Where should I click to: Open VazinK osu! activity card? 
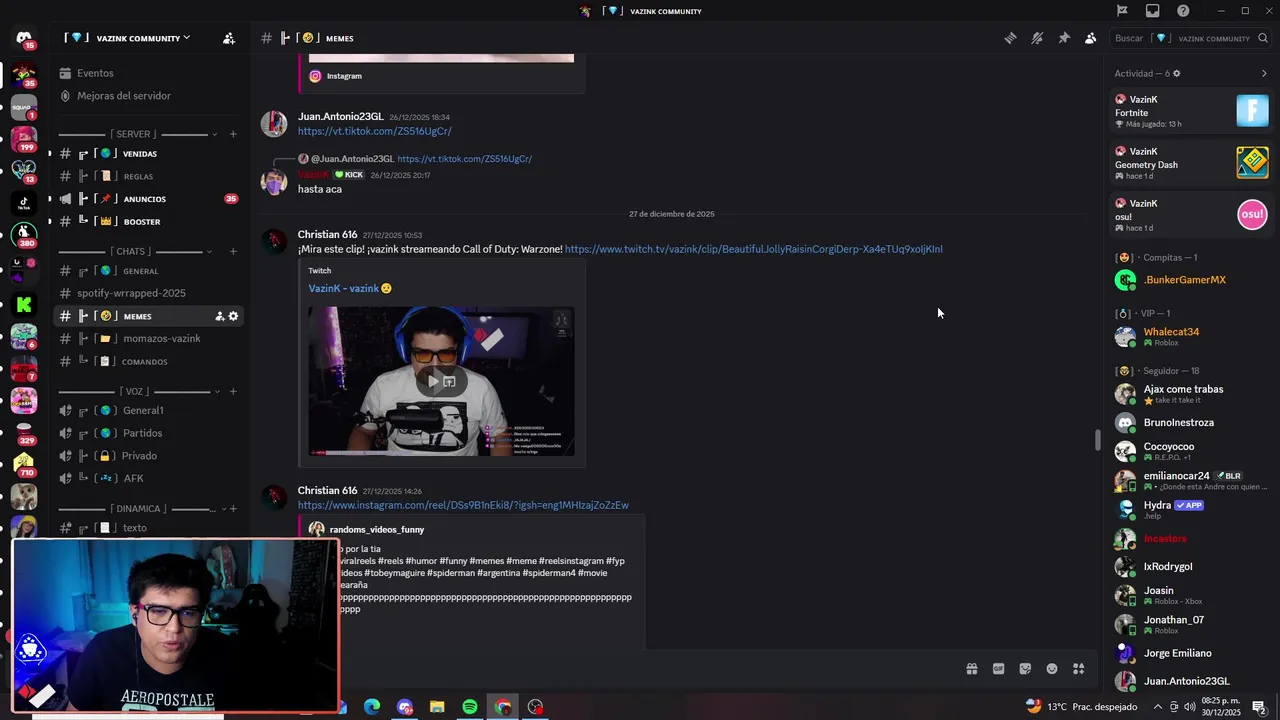tap(1191, 215)
